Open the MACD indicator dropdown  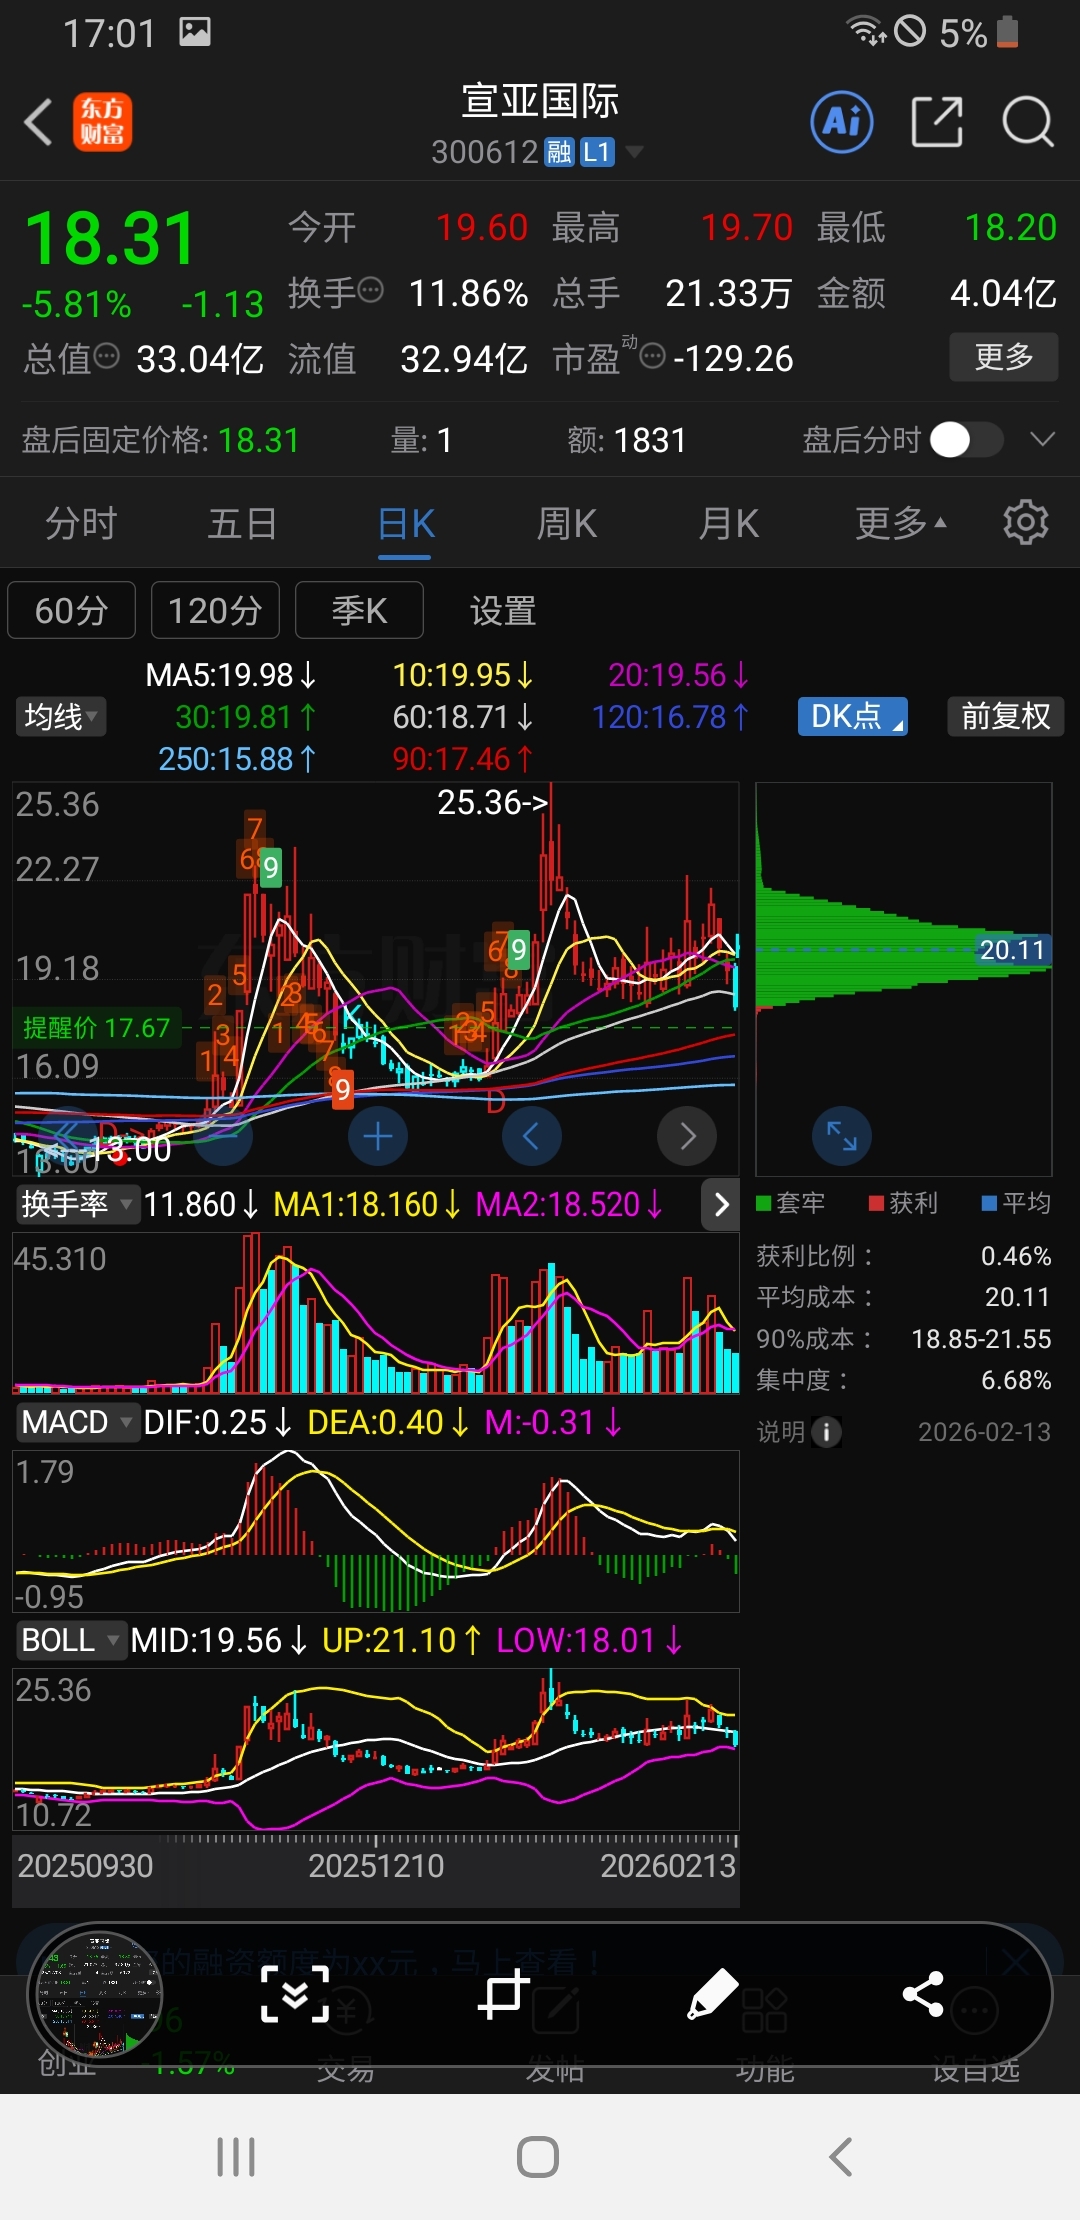76,1422
